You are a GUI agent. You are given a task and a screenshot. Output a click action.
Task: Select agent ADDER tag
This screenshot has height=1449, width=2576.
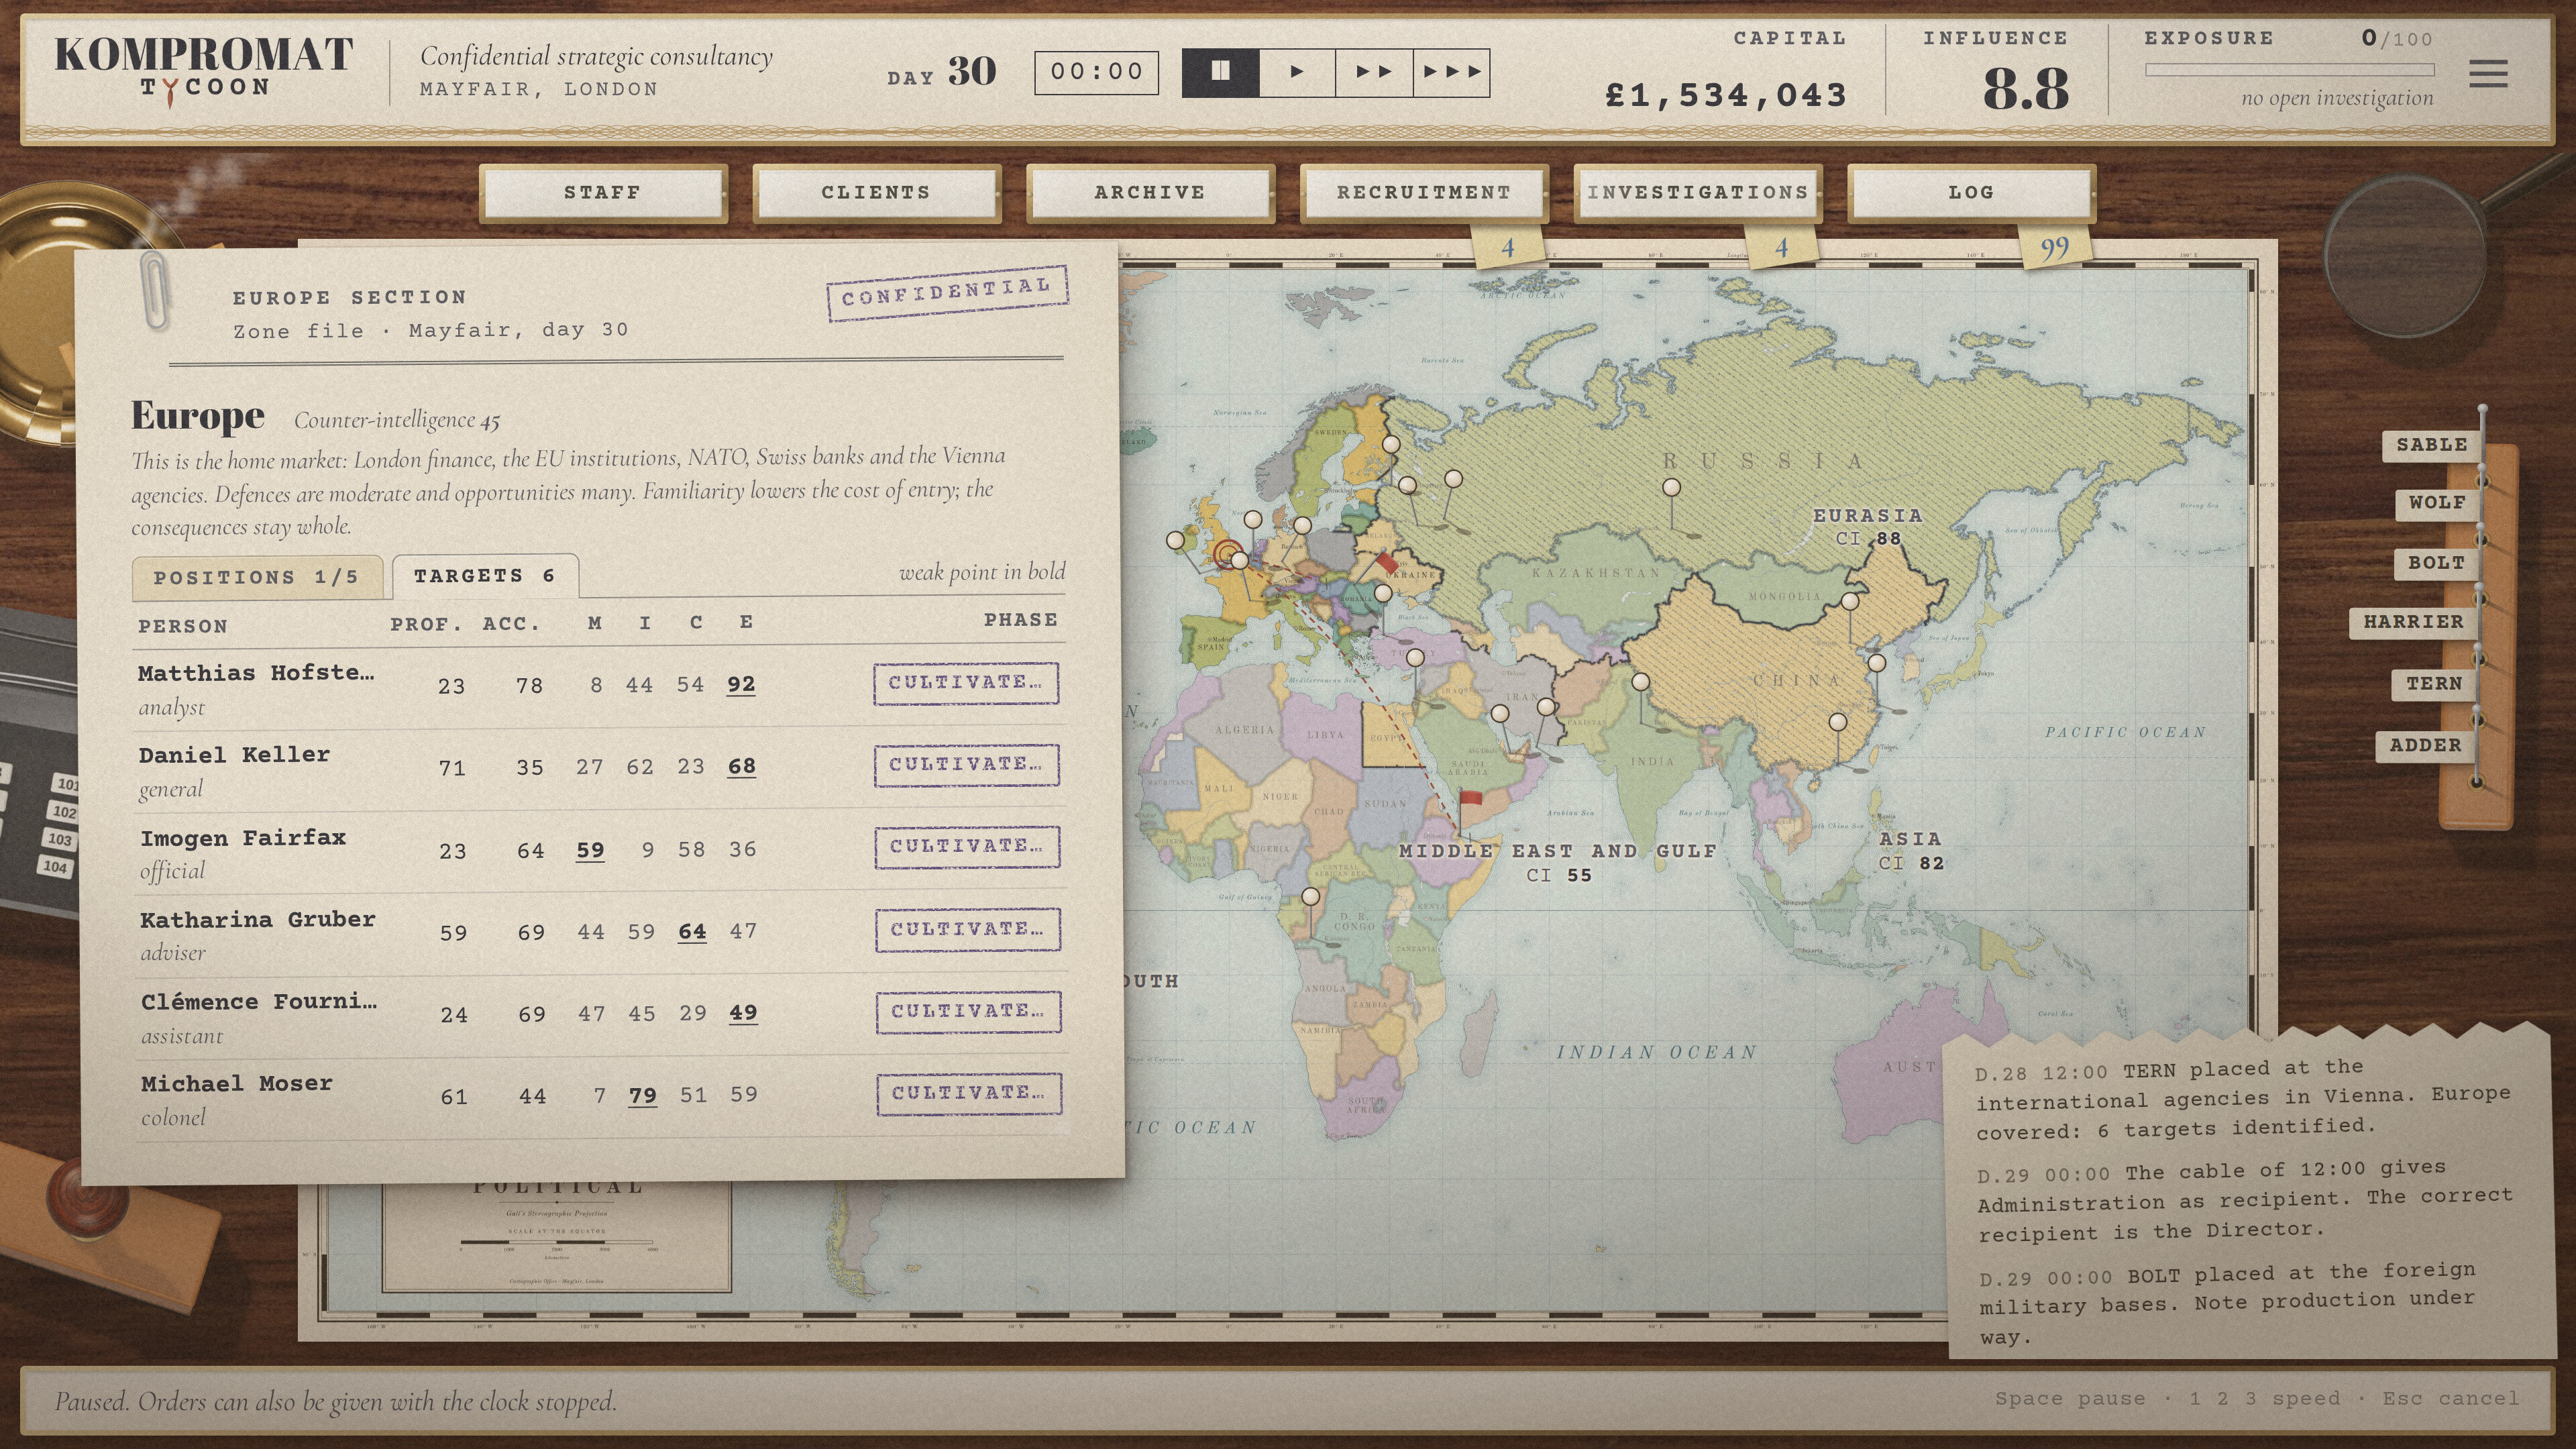pos(2425,746)
